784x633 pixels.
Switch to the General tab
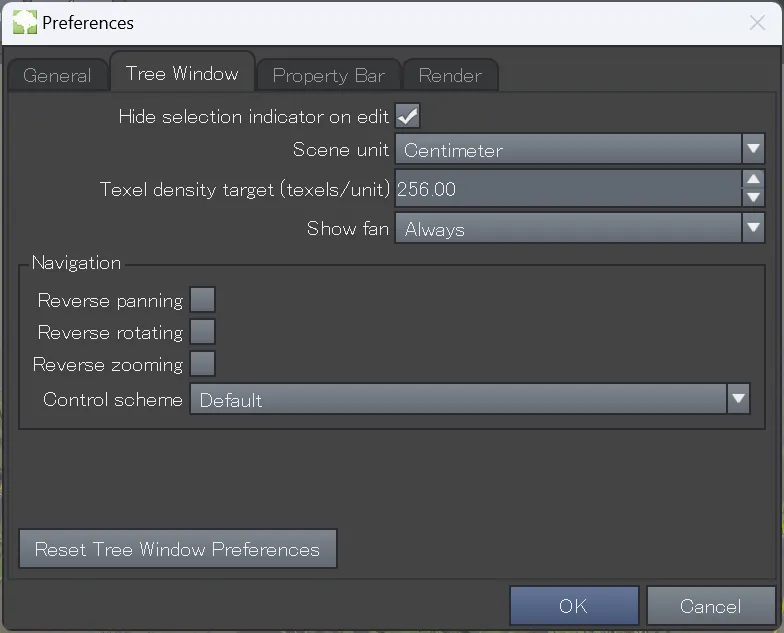click(58, 76)
